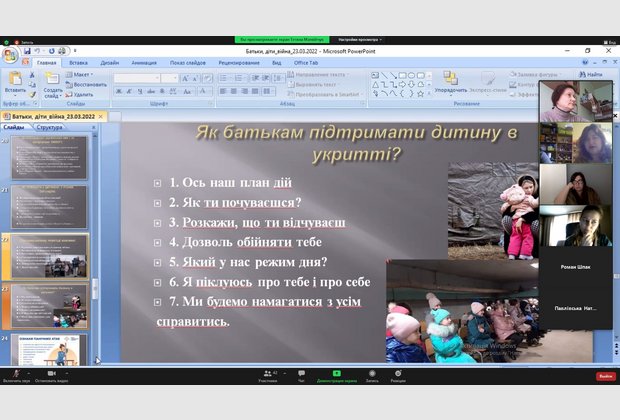Click the Zoom record icon
Image resolution: width=620 pixels, height=420 pixels.
[372, 373]
